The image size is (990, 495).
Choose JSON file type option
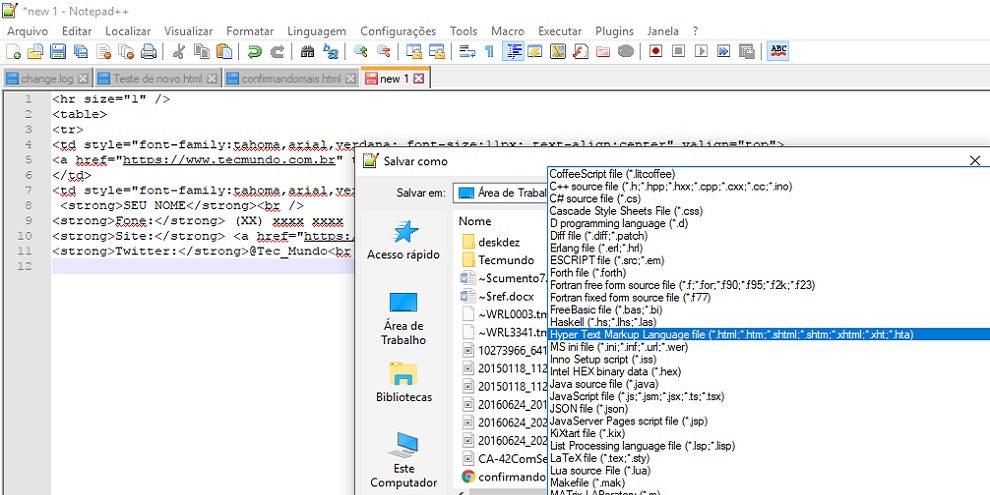coord(768,409)
